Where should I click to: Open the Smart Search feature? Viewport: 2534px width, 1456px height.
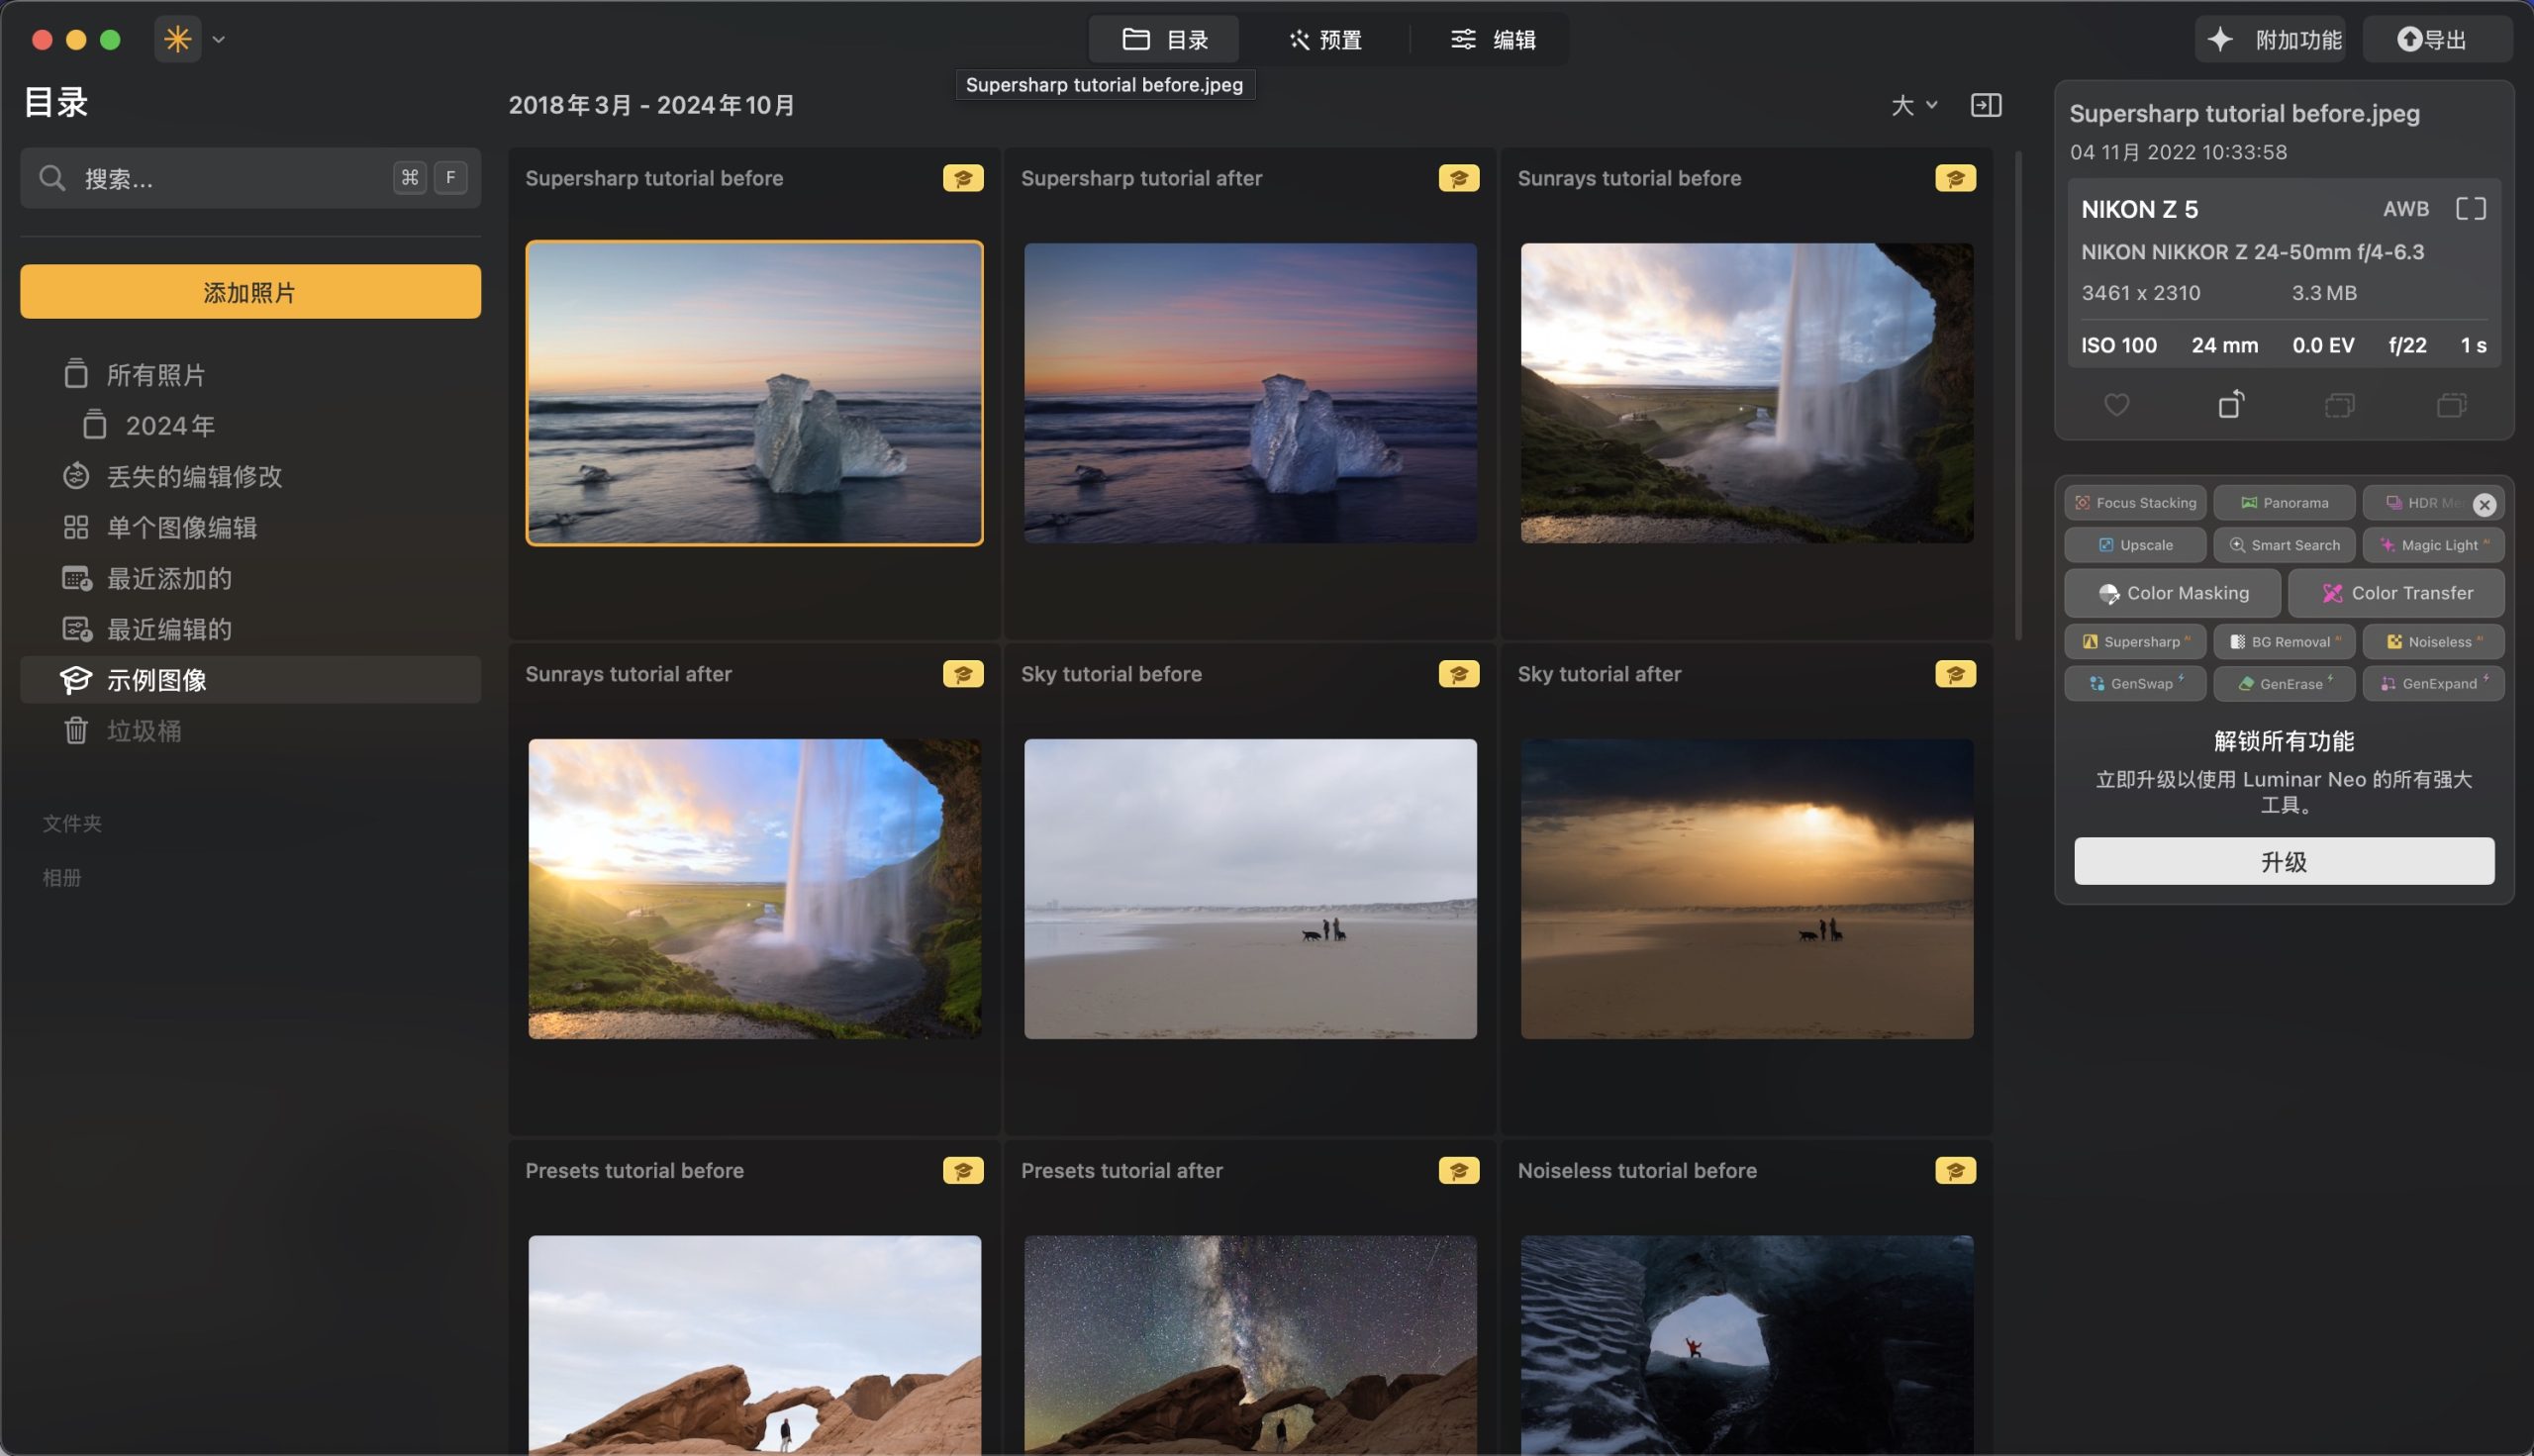tap(2284, 545)
